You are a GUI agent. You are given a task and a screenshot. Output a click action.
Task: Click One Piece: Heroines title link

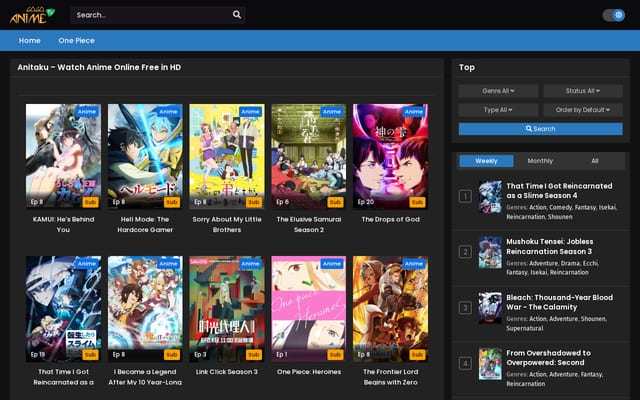coord(309,372)
